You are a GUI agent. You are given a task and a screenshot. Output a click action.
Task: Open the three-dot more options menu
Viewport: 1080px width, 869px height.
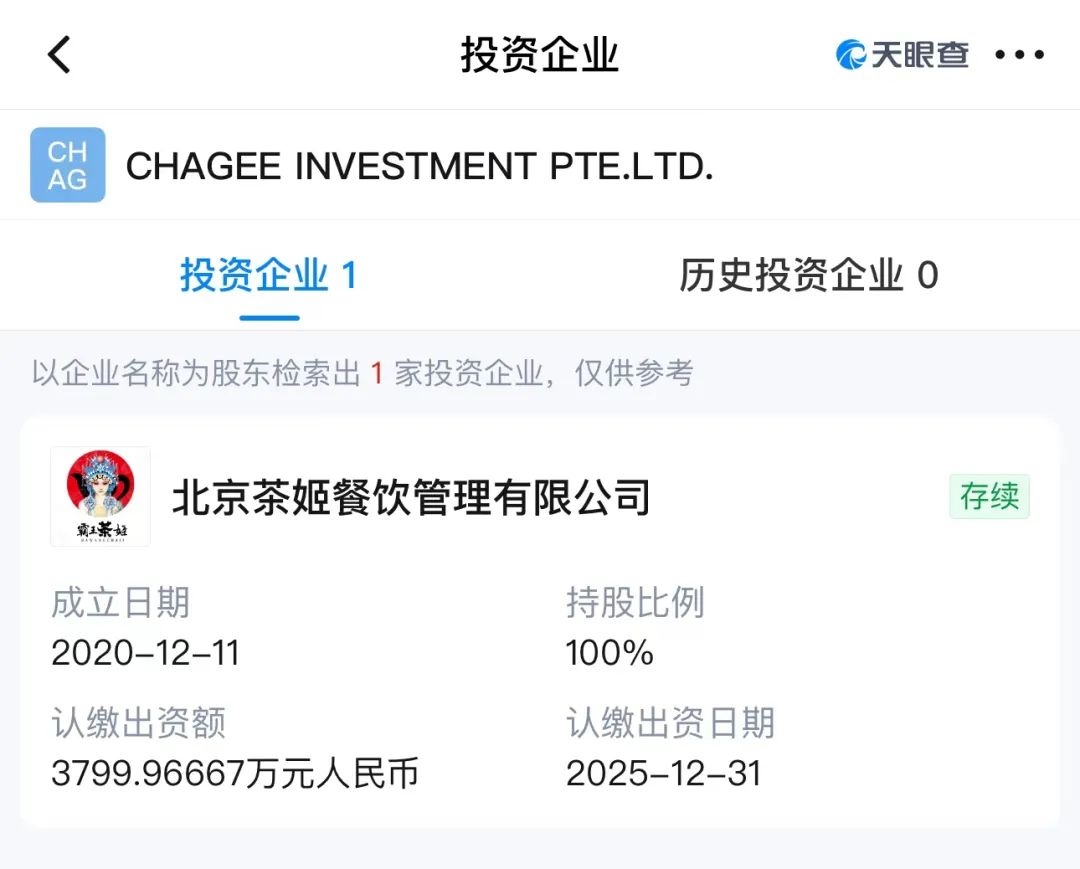(1019, 55)
